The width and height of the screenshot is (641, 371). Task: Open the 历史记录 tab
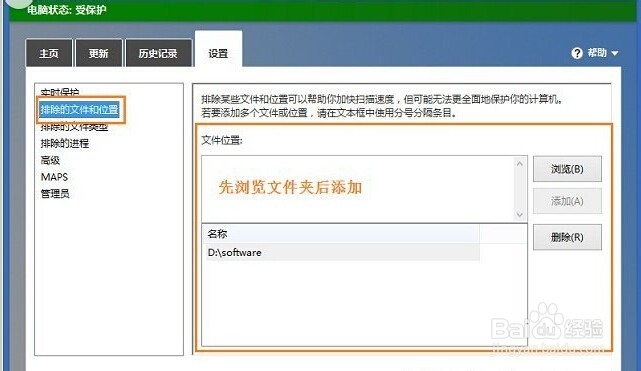pos(158,53)
